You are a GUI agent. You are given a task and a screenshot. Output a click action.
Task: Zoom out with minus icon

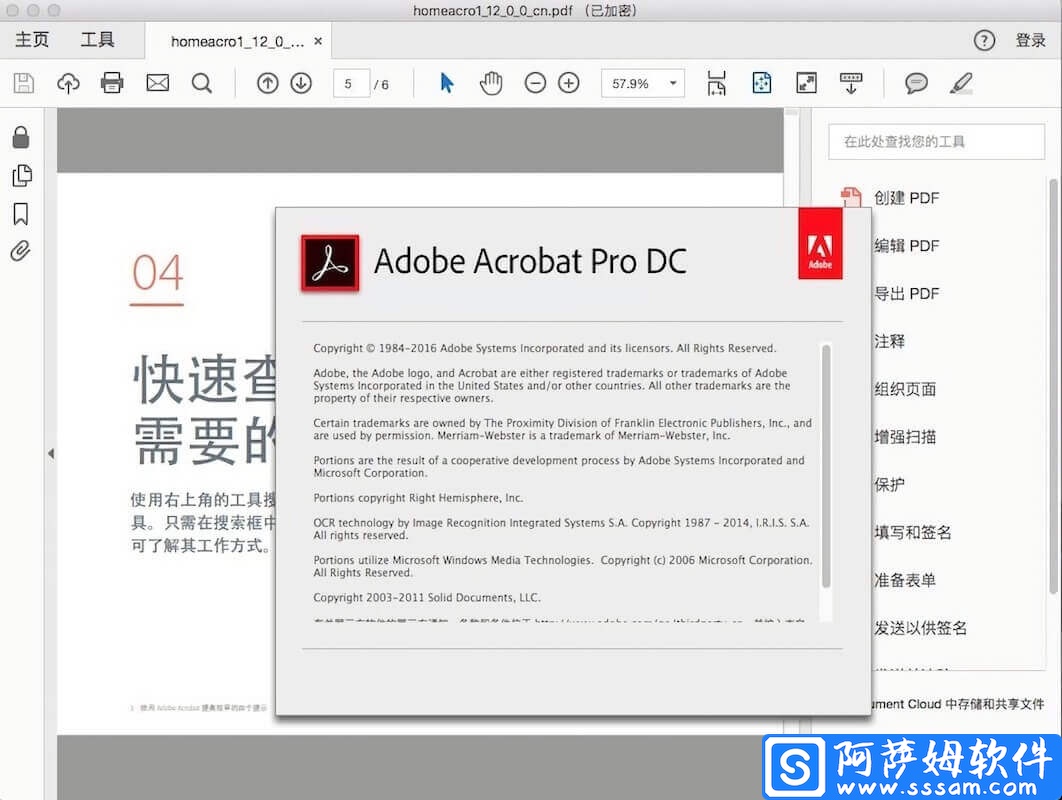pyautogui.click(x=535, y=83)
